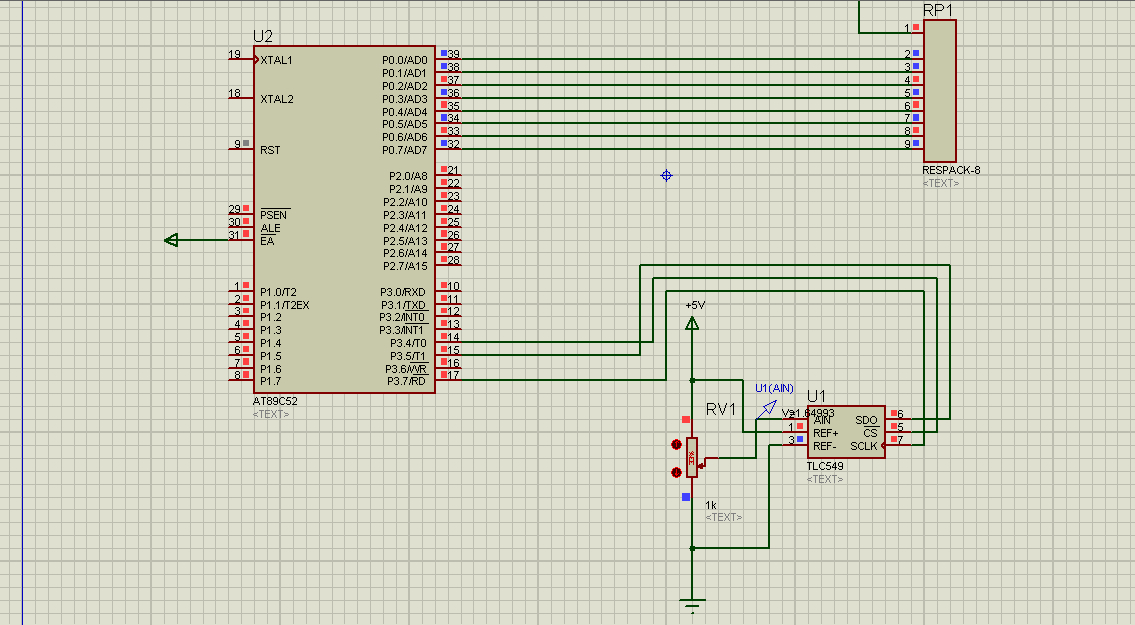
Task: Click the AT89C52 part name label
Action: (x=275, y=400)
